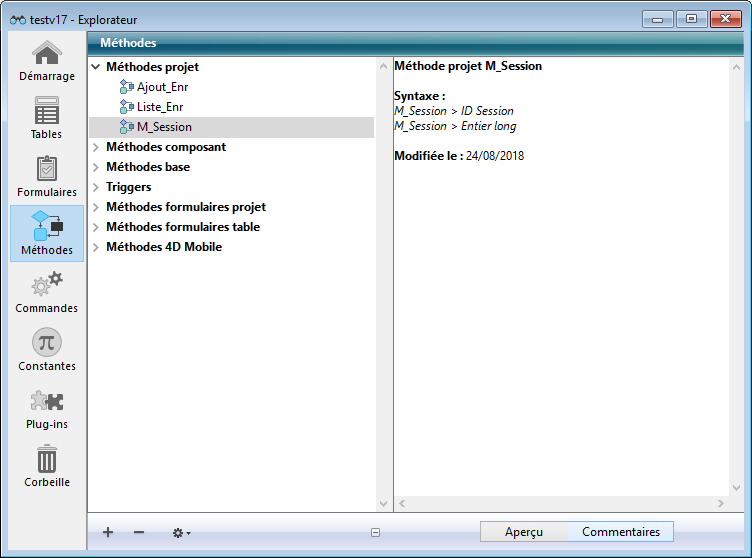Select the Plug-ins page
Image resolution: width=752 pixels, height=558 pixels.
[47, 408]
